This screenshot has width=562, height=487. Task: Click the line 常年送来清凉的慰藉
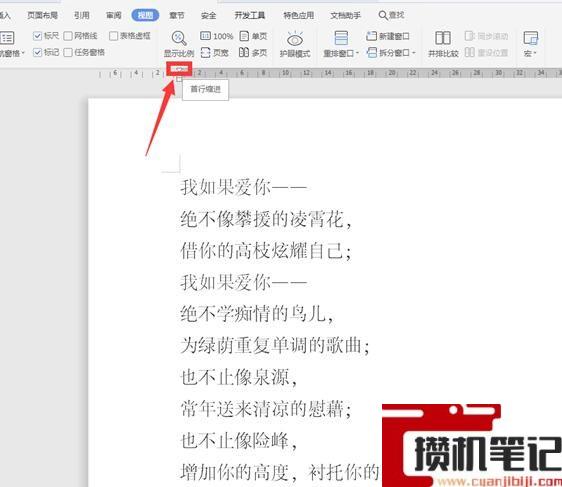coord(266,409)
